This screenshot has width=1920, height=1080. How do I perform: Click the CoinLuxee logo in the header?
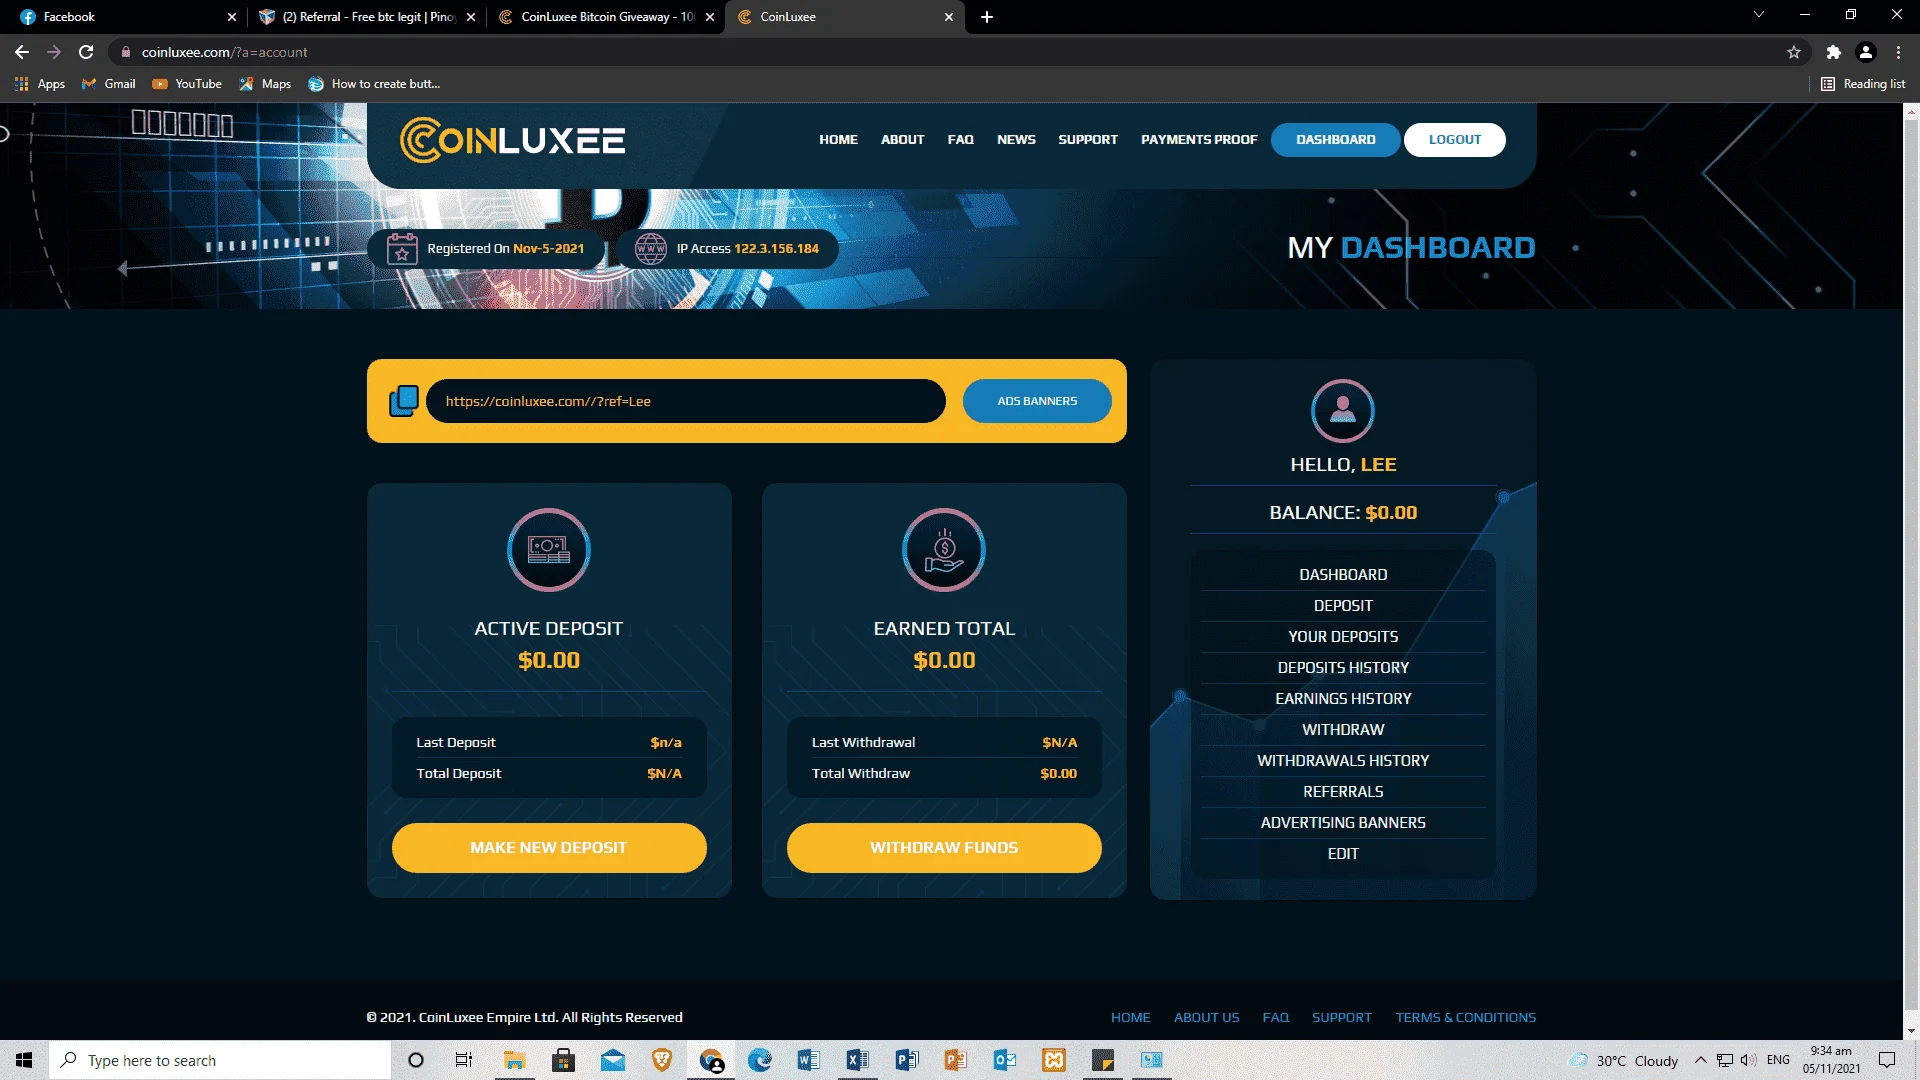pyautogui.click(x=512, y=140)
